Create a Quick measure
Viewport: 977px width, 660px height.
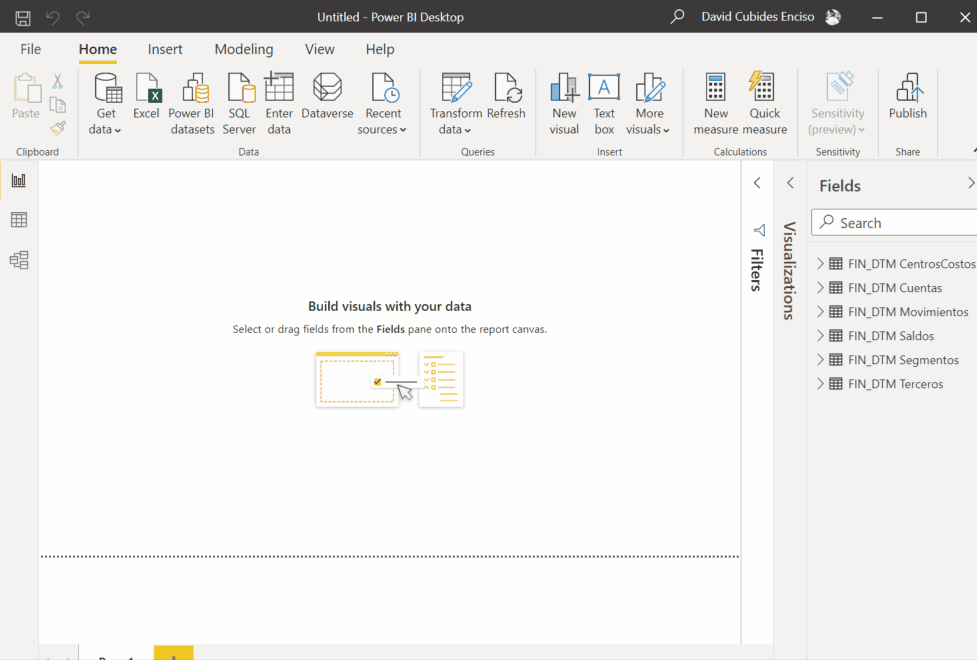[765, 104]
